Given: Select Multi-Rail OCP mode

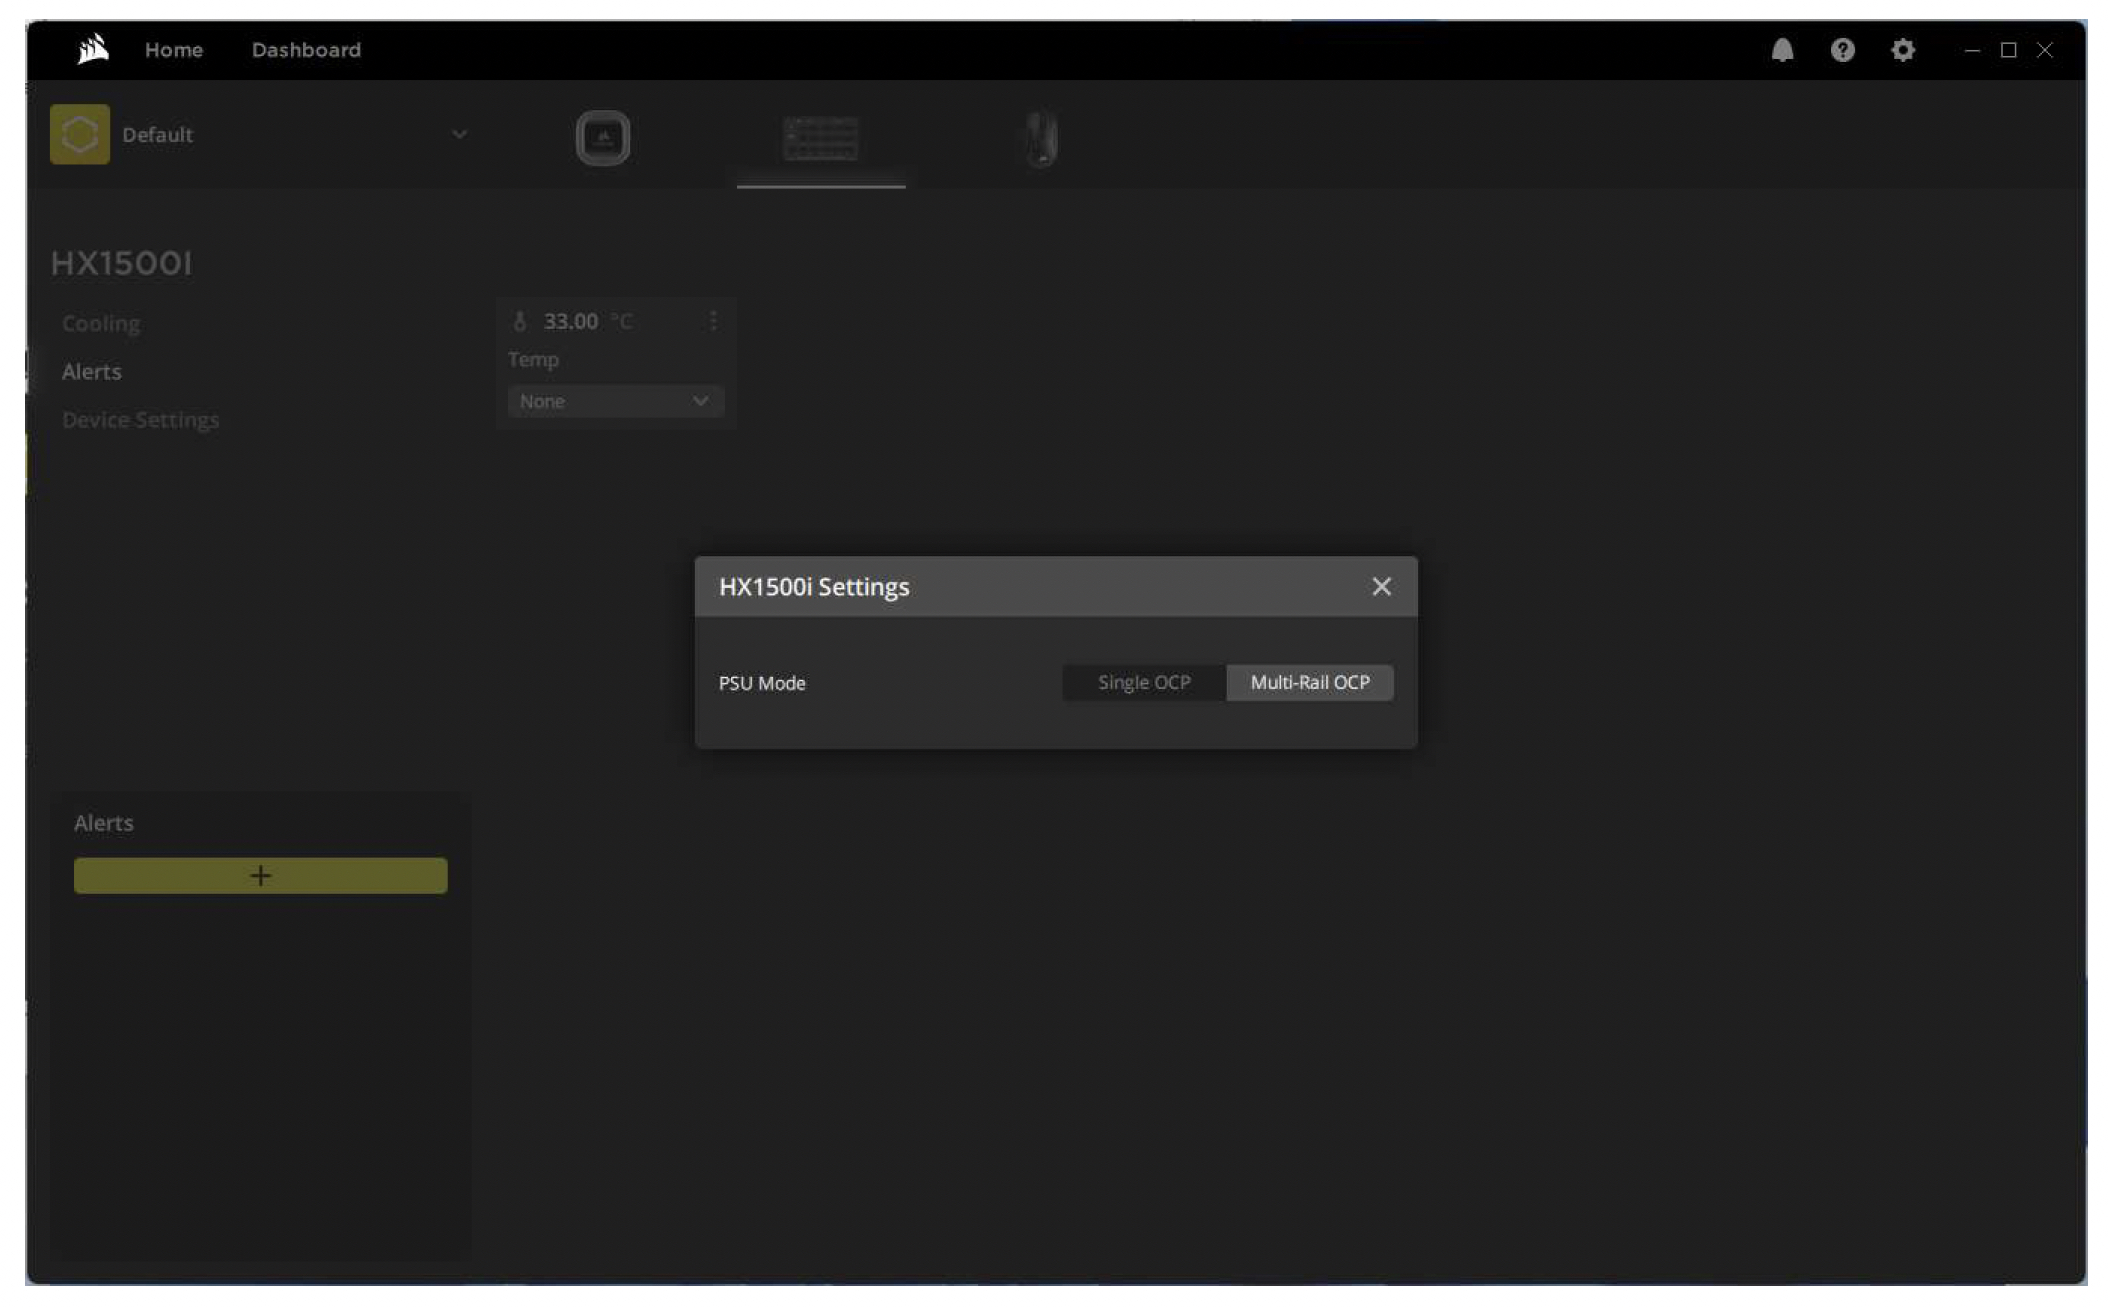Looking at the screenshot, I should [x=1309, y=683].
